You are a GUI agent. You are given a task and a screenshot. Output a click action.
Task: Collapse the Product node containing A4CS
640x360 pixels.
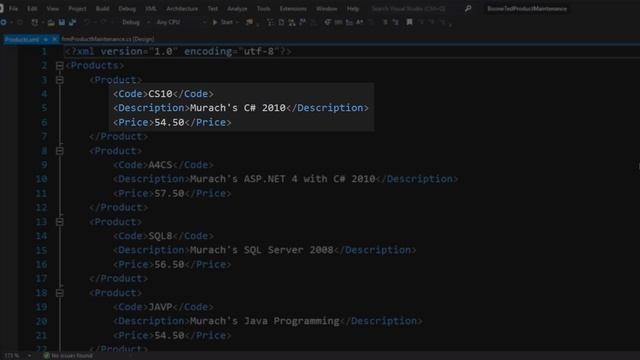pyautogui.click(x=60, y=151)
